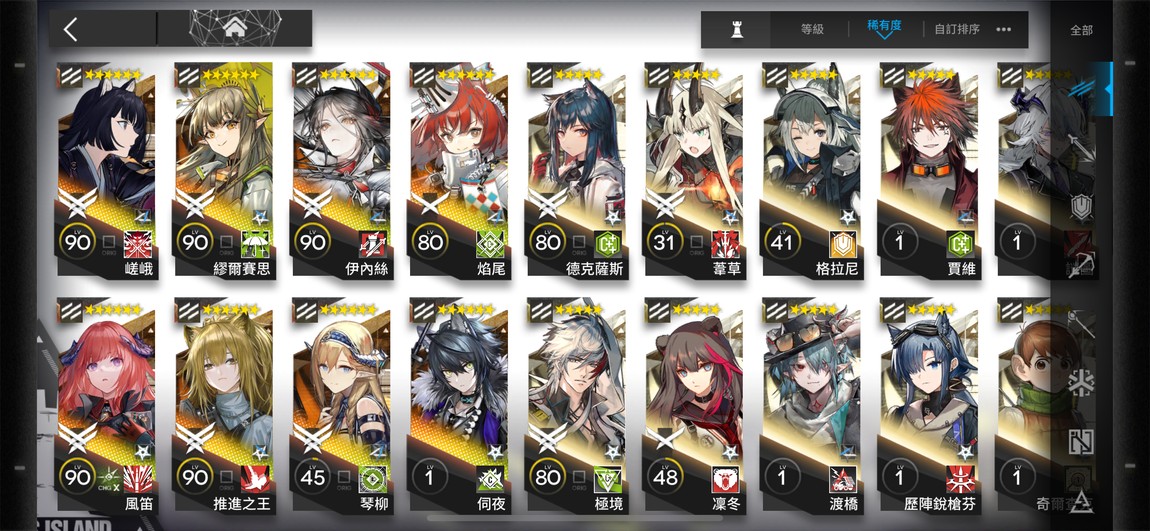Screen dimensions: 1150x531
Task: Choose the 渡橋 operator card
Action: click(812, 406)
